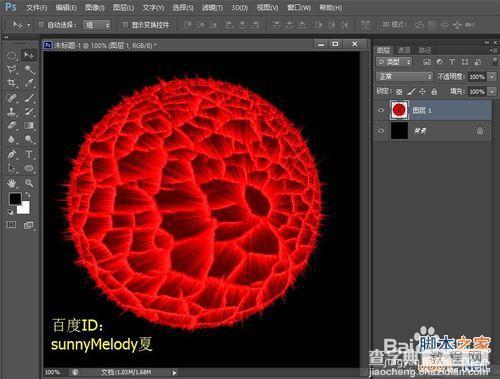Filter layers by type (T) layers
The height and width of the screenshot is (379, 500).
(x=452, y=62)
